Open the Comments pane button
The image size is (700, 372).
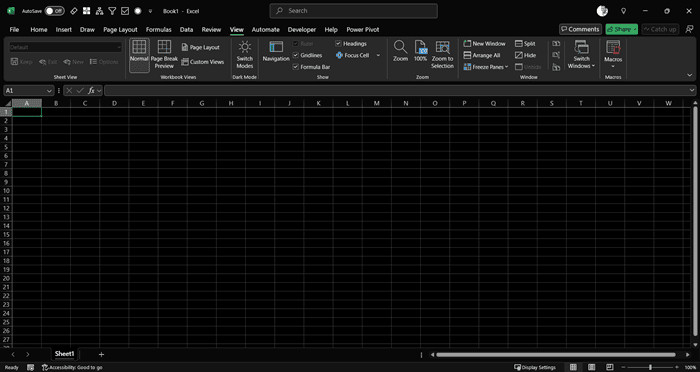pyautogui.click(x=580, y=29)
